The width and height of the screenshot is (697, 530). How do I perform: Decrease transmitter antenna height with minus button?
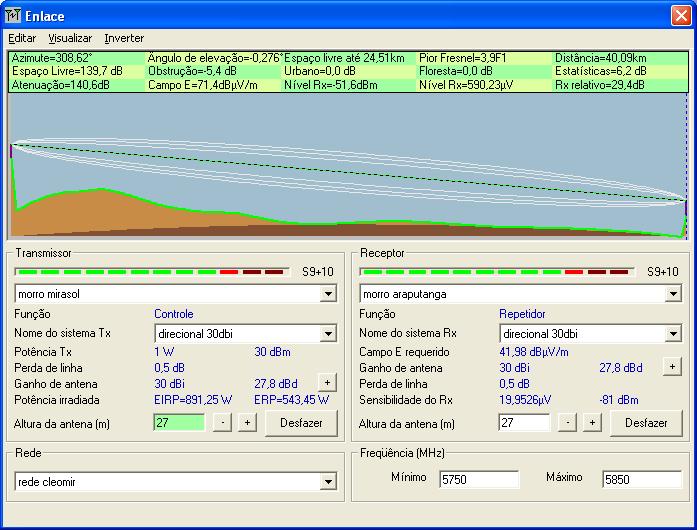coord(222,423)
